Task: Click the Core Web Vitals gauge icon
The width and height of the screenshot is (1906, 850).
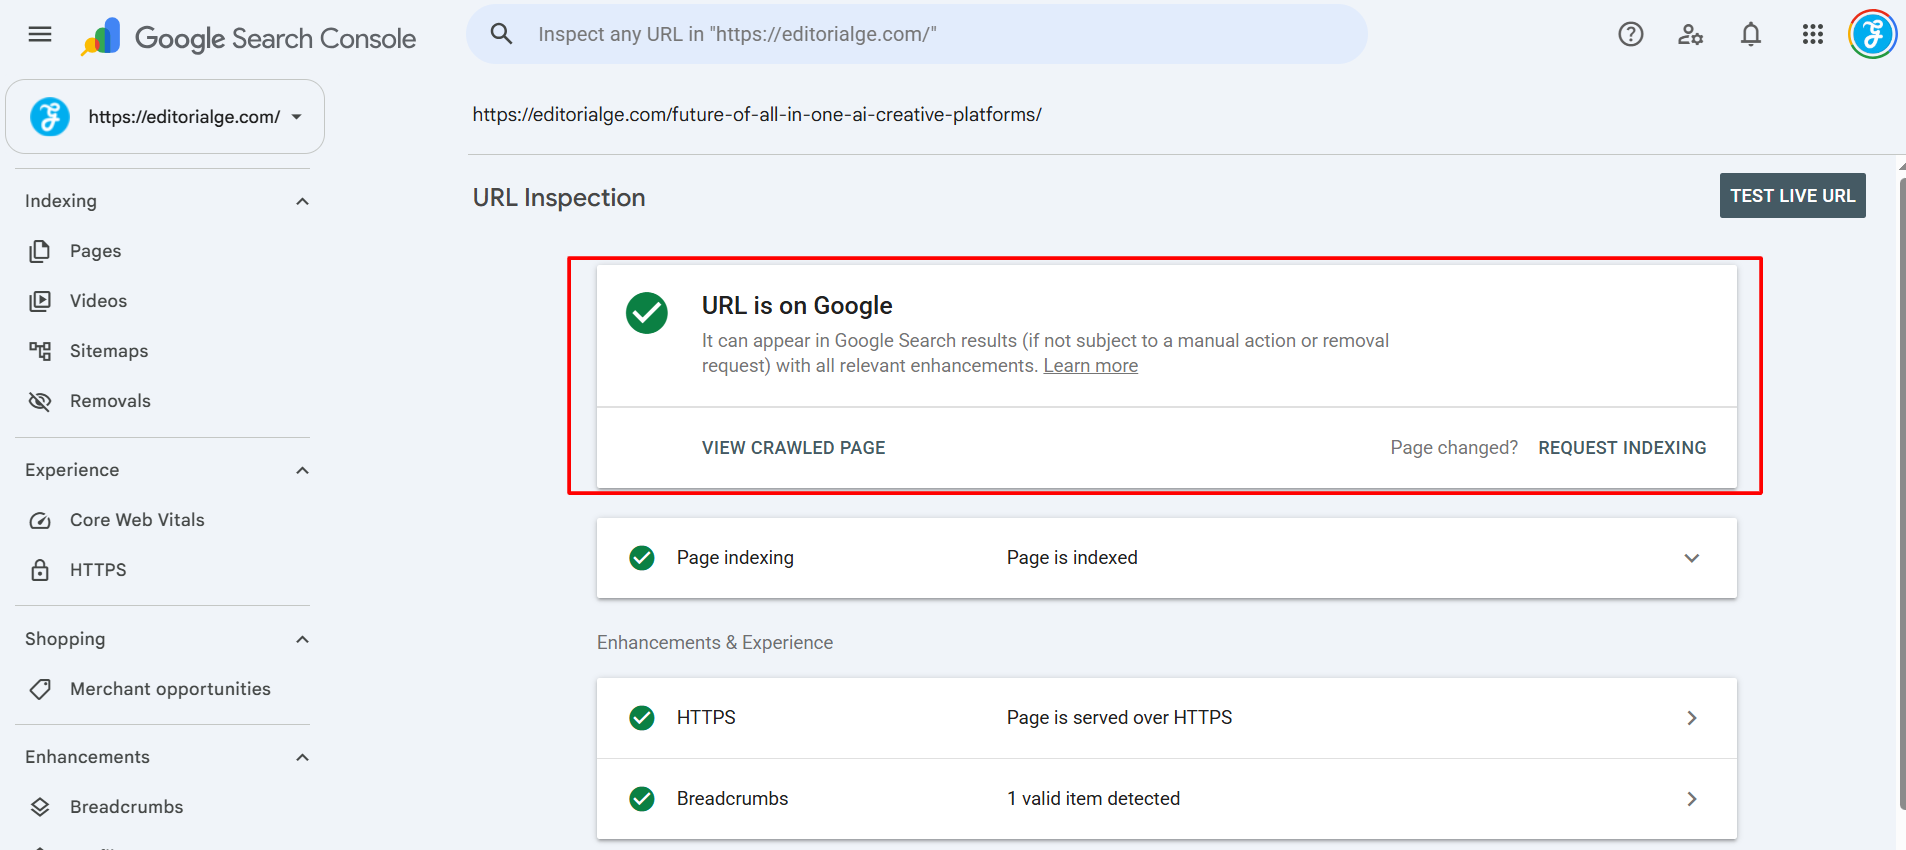Action: (40, 520)
